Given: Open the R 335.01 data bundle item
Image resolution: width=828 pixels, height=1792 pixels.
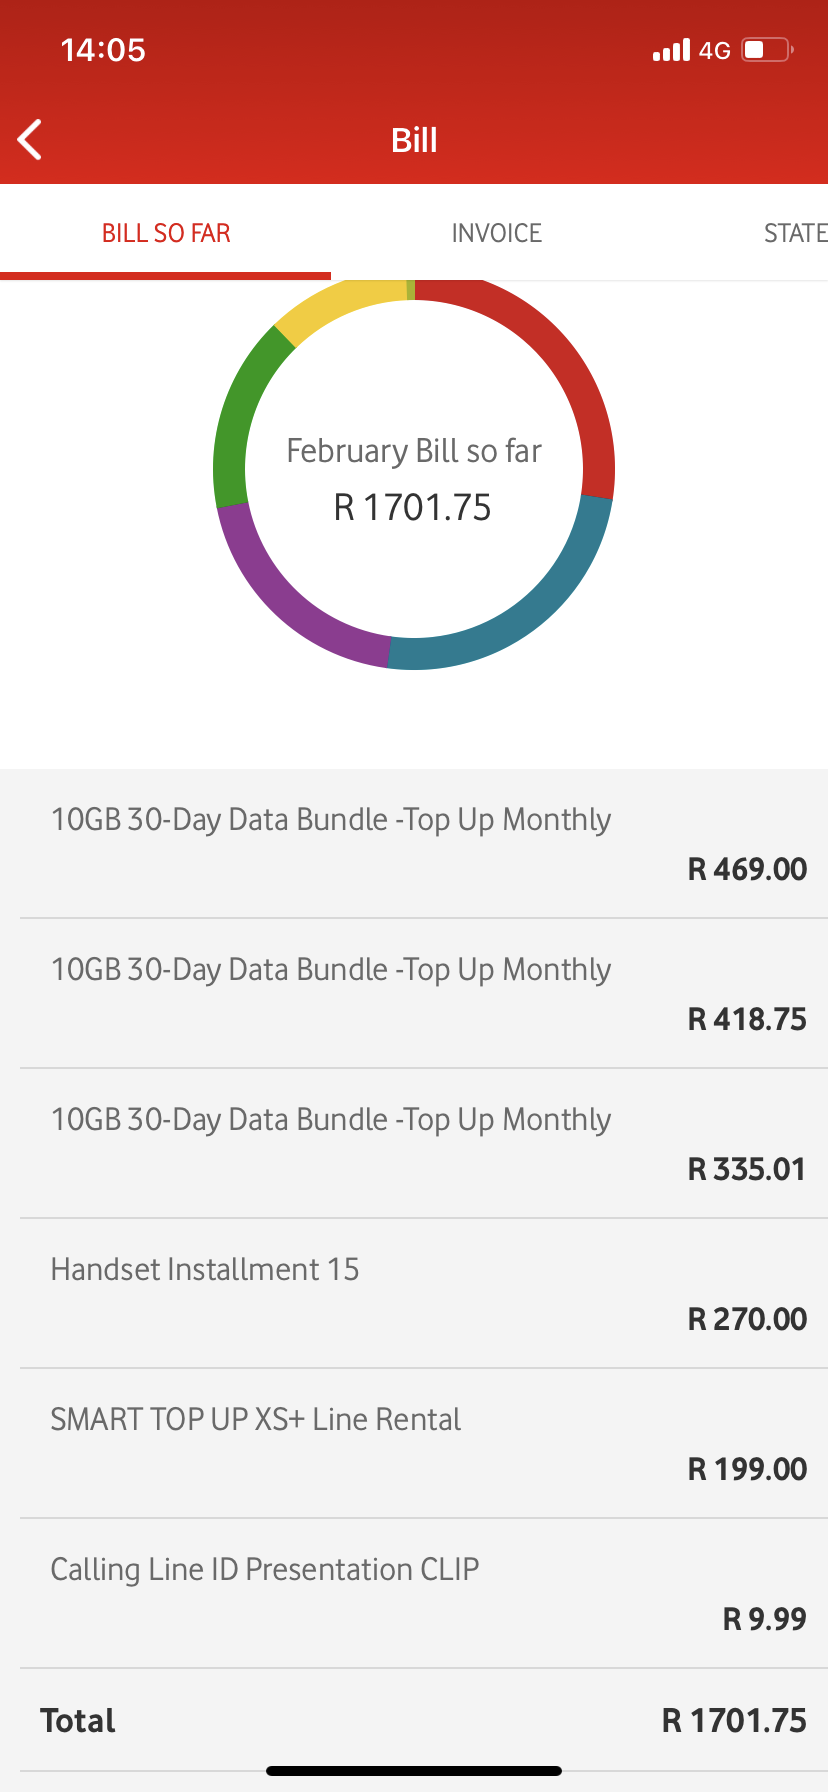Looking at the screenshot, I should [414, 1143].
